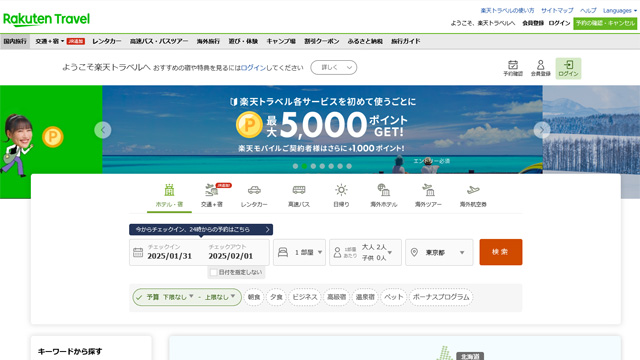Toggle the ビジネス filter chip
Screen dimensions: 640x360
point(305,297)
